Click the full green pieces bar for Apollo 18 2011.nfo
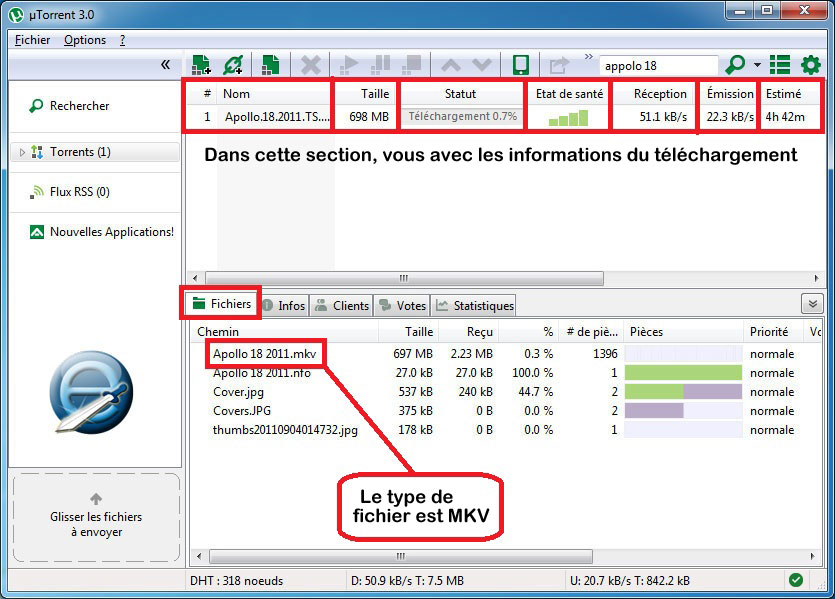The height and width of the screenshot is (599, 835). (x=683, y=373)
